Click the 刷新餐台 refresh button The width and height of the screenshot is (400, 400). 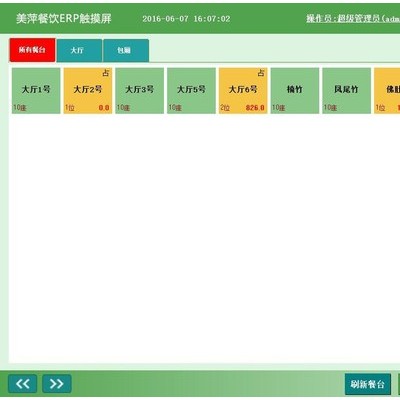pos(368,384)
